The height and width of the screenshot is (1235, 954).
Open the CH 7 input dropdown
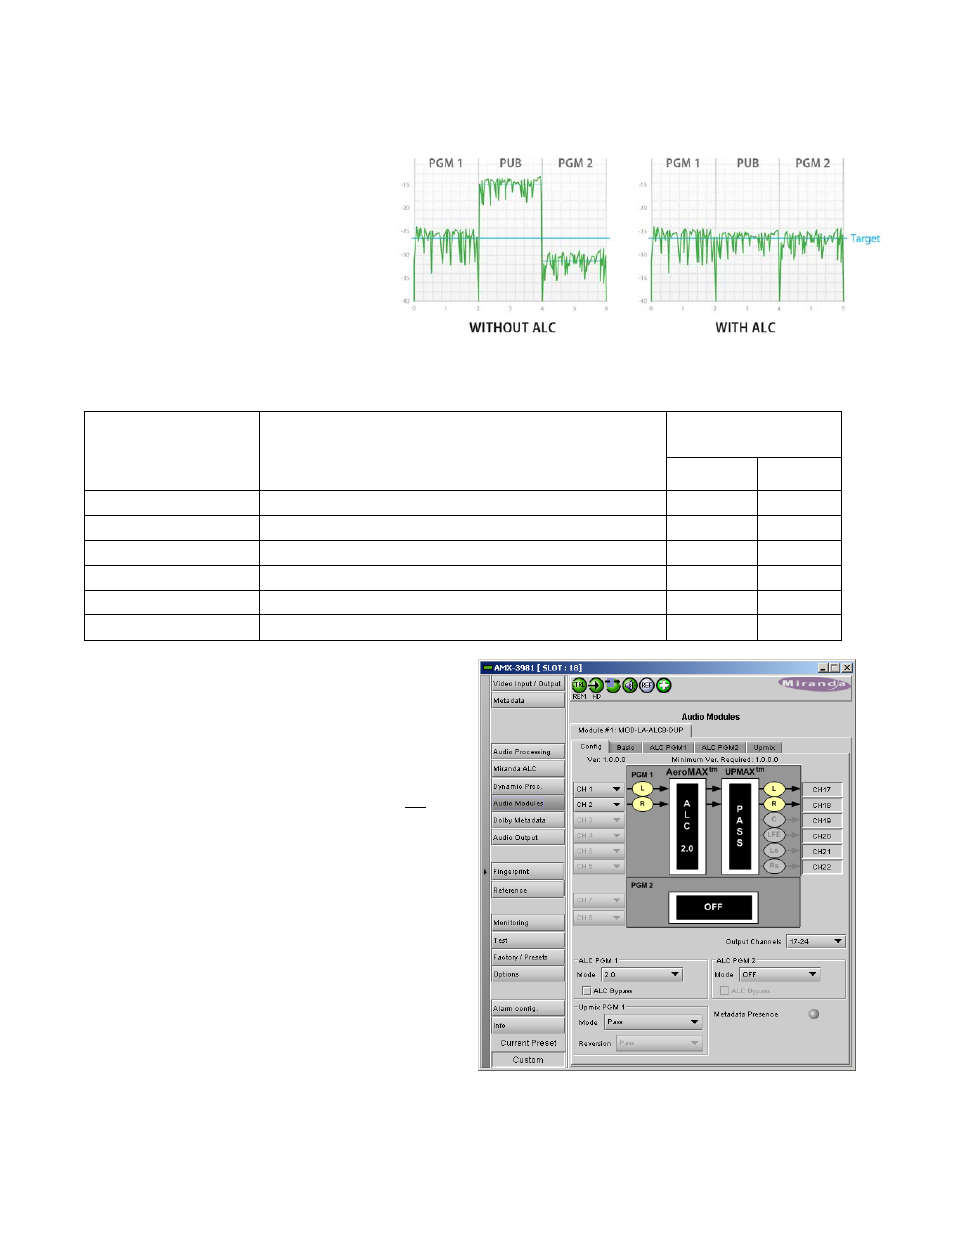coord(599,900)
